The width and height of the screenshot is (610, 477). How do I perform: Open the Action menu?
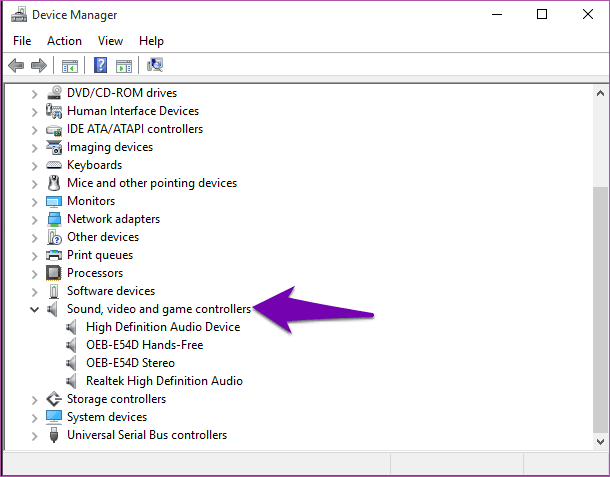(x=64, y=41)
